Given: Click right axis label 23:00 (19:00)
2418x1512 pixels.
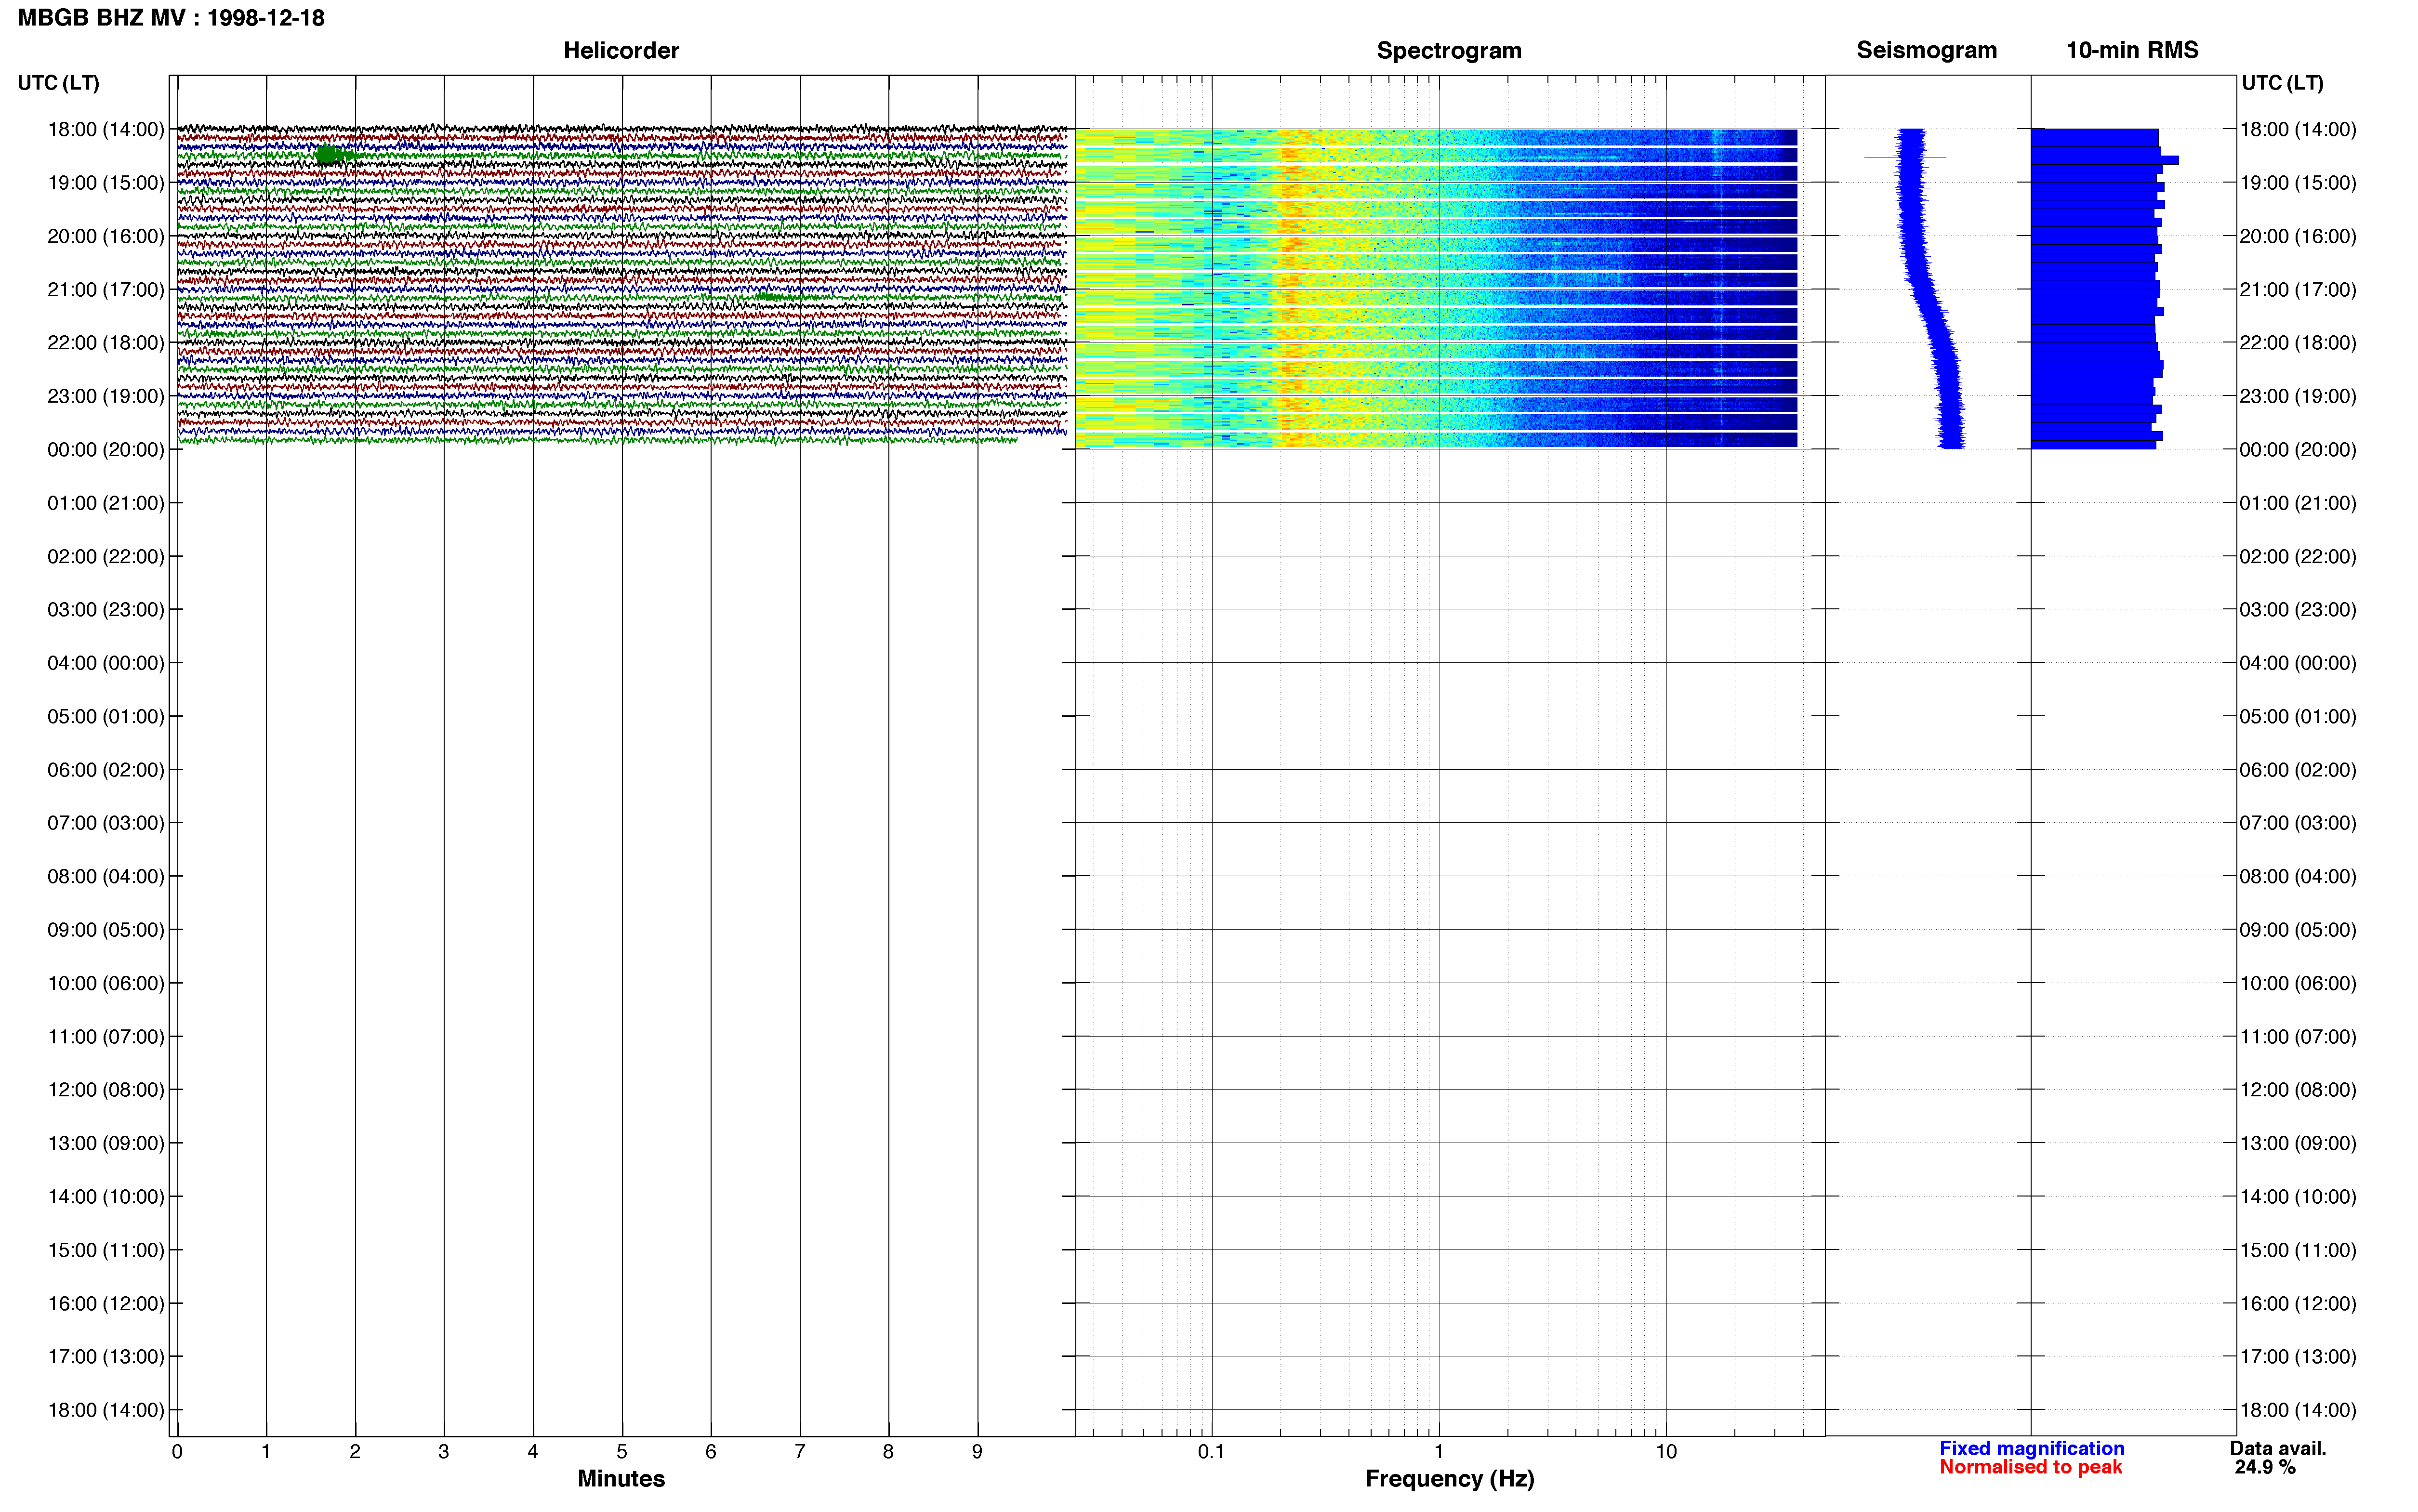Looking at the screenshot, I should click(x=2298, y=396).
